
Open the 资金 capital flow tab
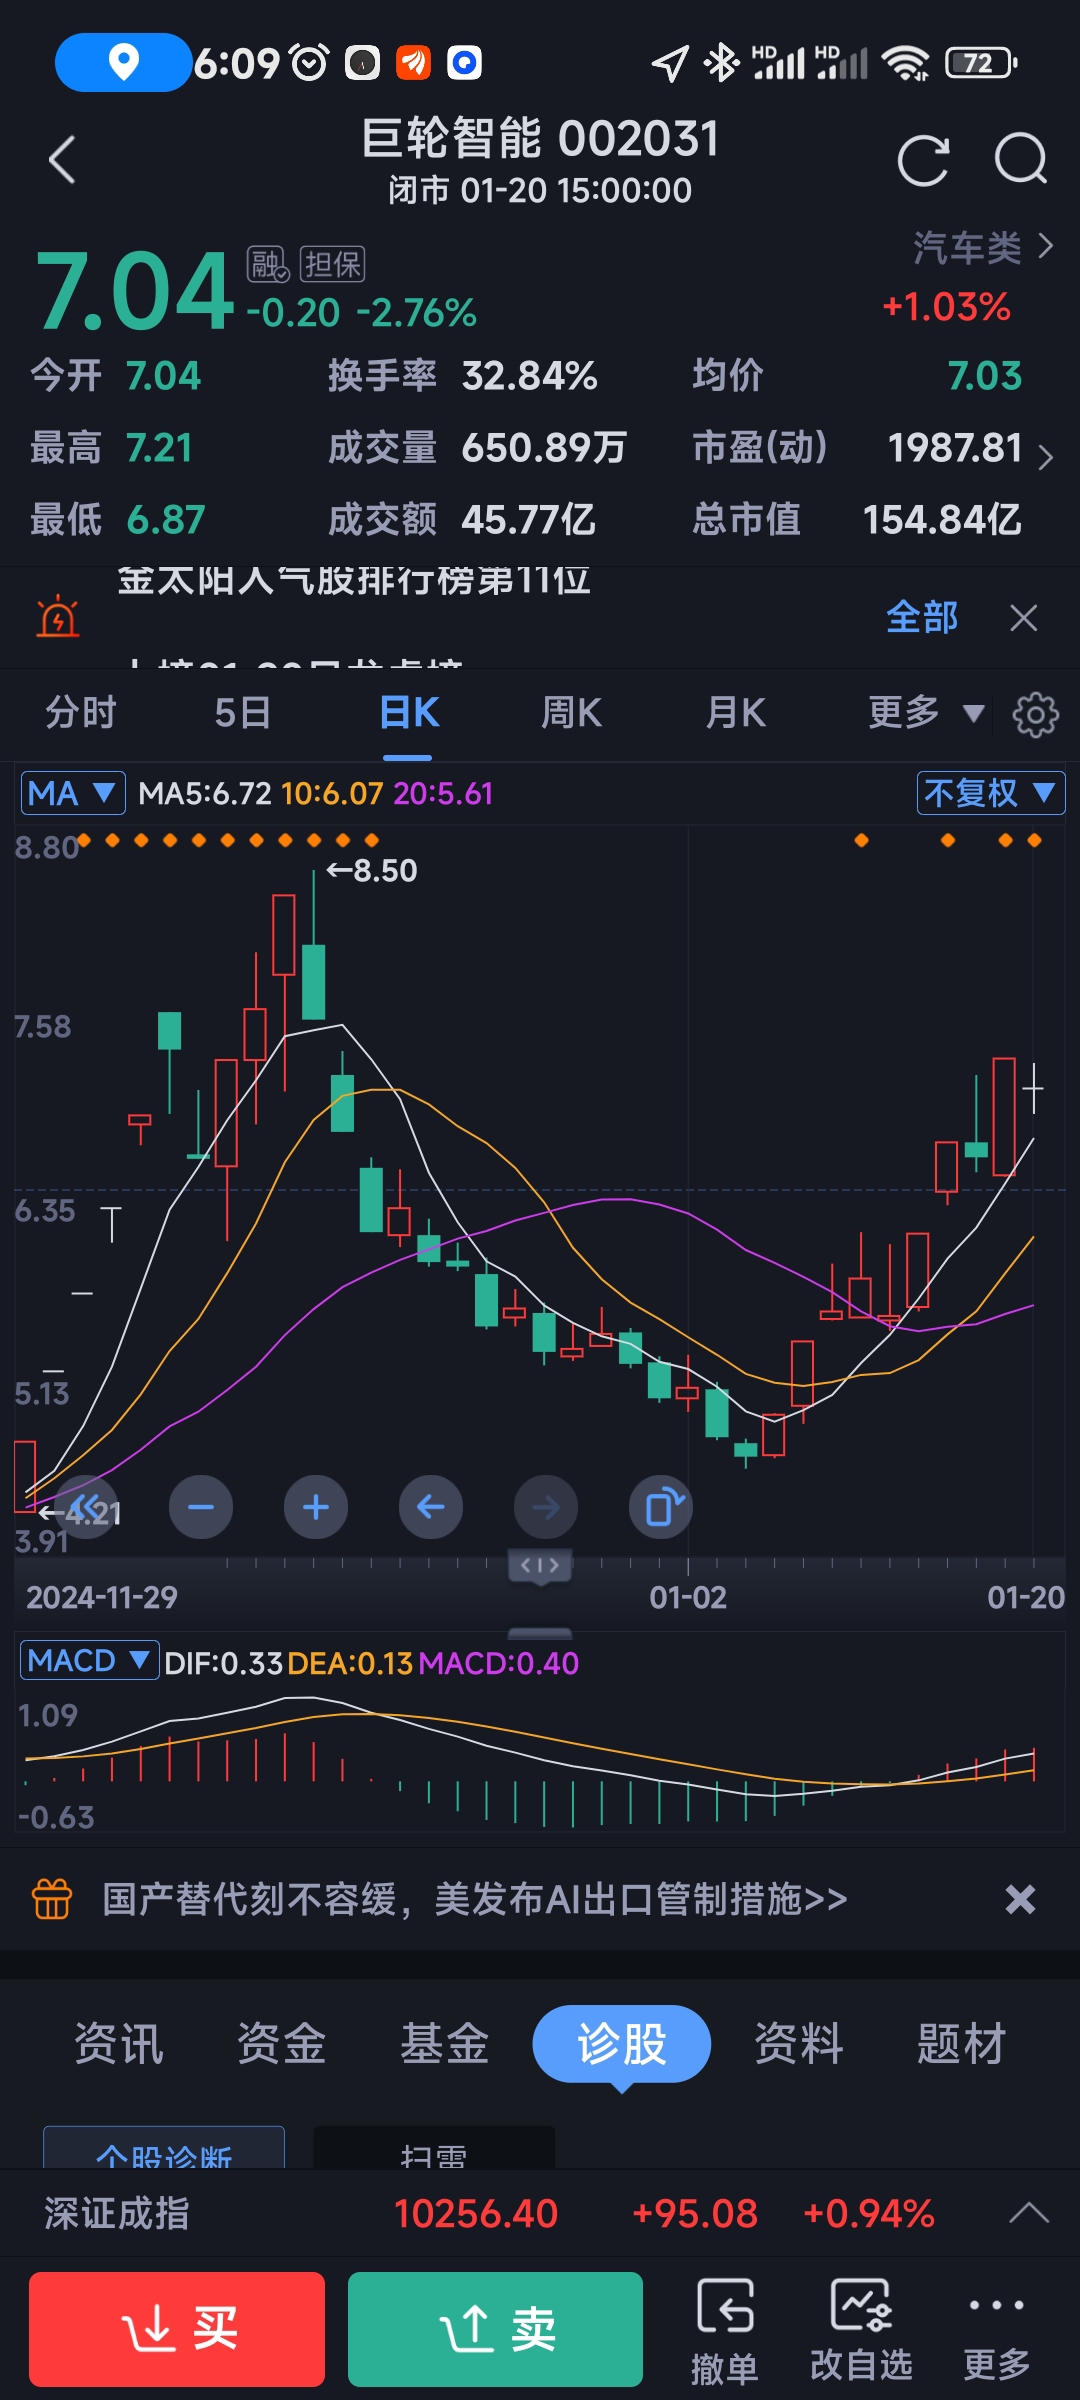point(282,2043)
